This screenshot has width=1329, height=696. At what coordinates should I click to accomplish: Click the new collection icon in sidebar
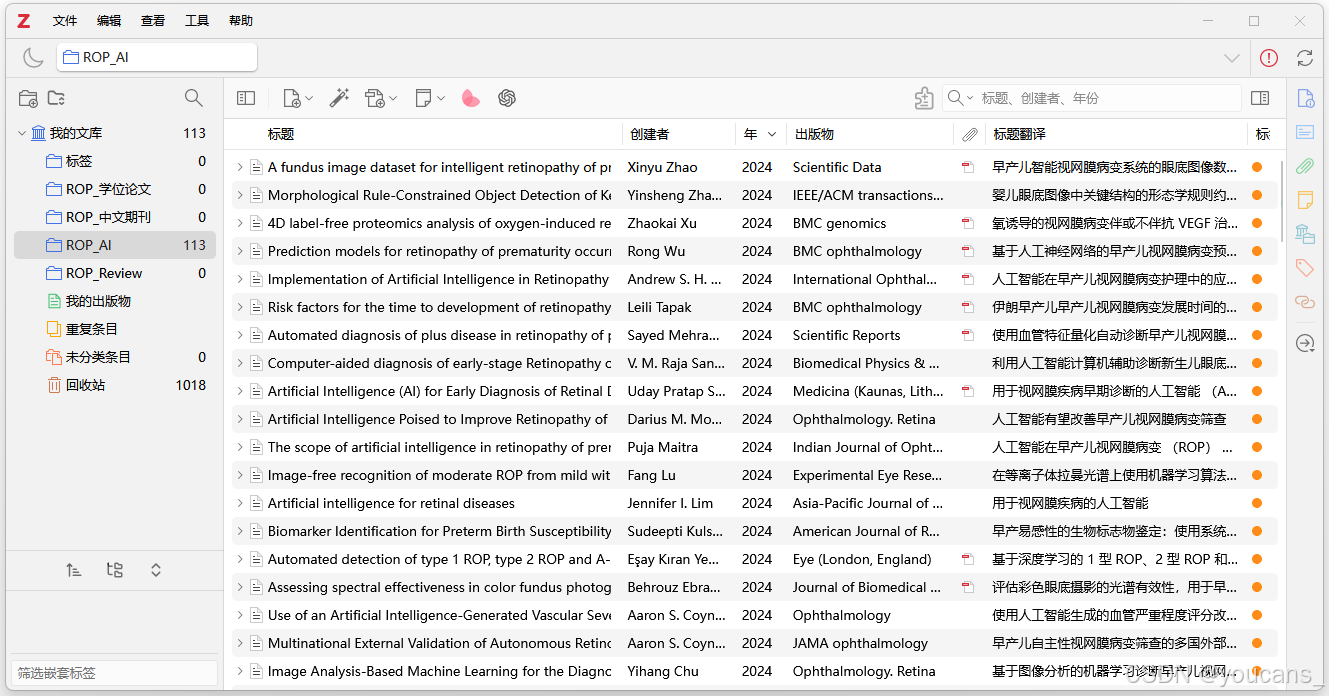28,98
